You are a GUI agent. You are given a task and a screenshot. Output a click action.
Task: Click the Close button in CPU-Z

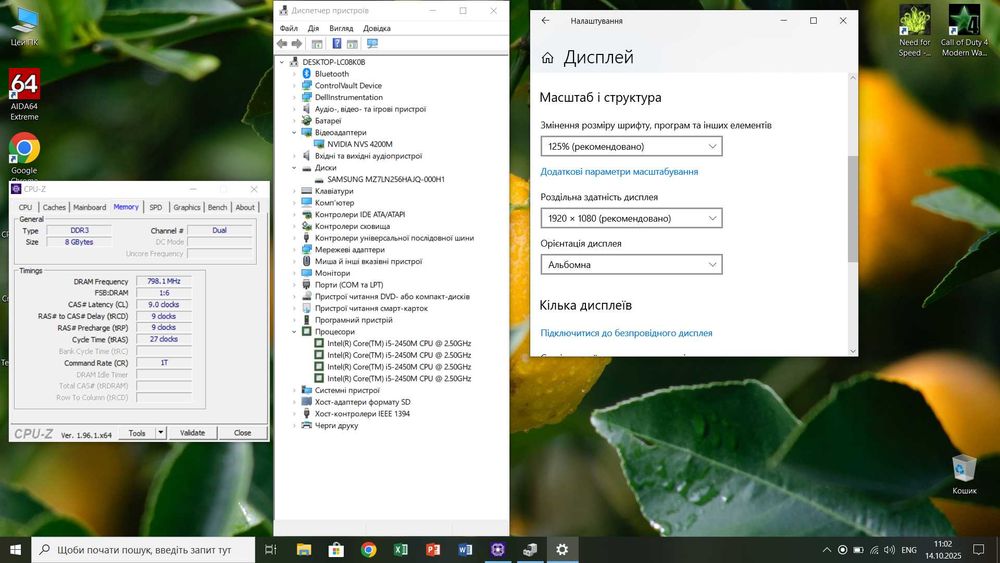[242, 432]
